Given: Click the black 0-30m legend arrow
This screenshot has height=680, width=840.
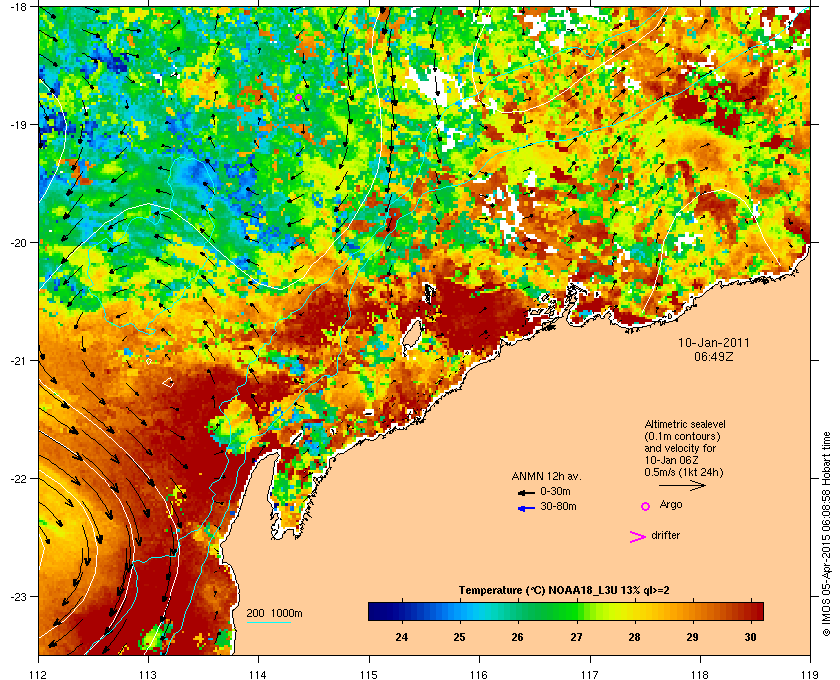Looking at the screenshot, I should pyautogui.click(x=527, y=492).
